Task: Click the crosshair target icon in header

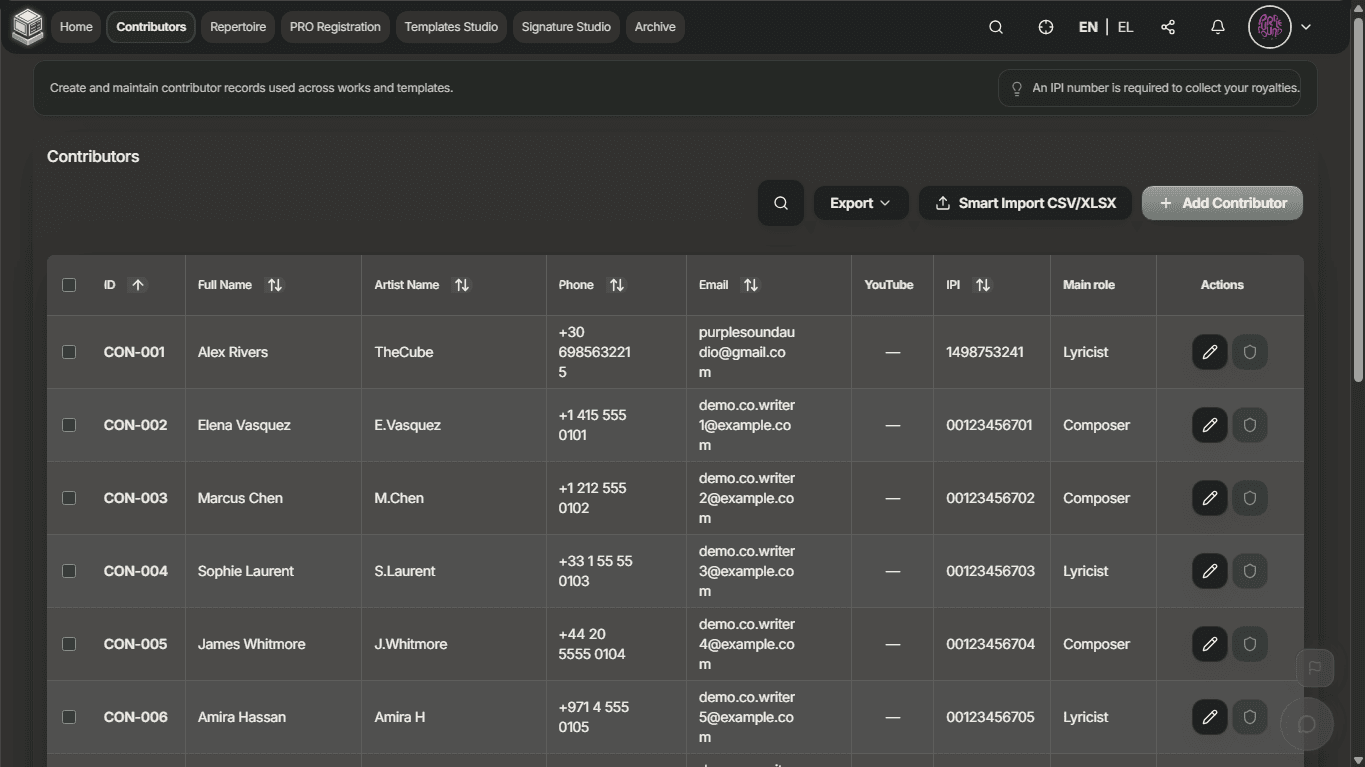Action: [x=1046, y=27]
